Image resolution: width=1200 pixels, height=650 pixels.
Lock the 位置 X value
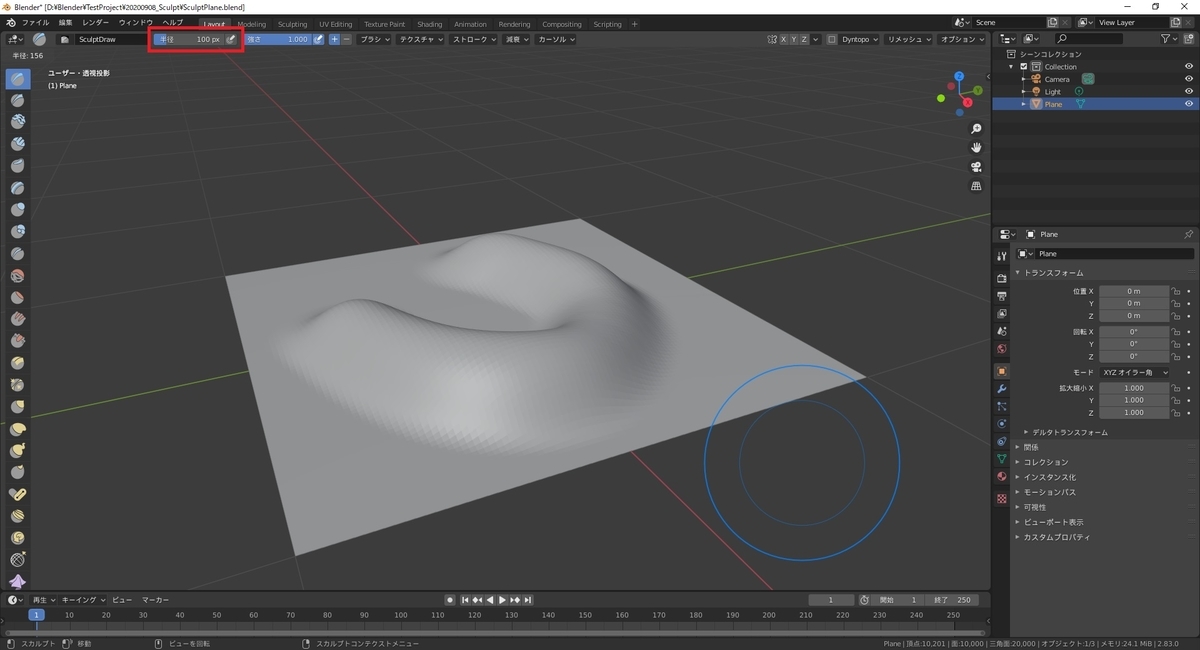click(1176, 291)
